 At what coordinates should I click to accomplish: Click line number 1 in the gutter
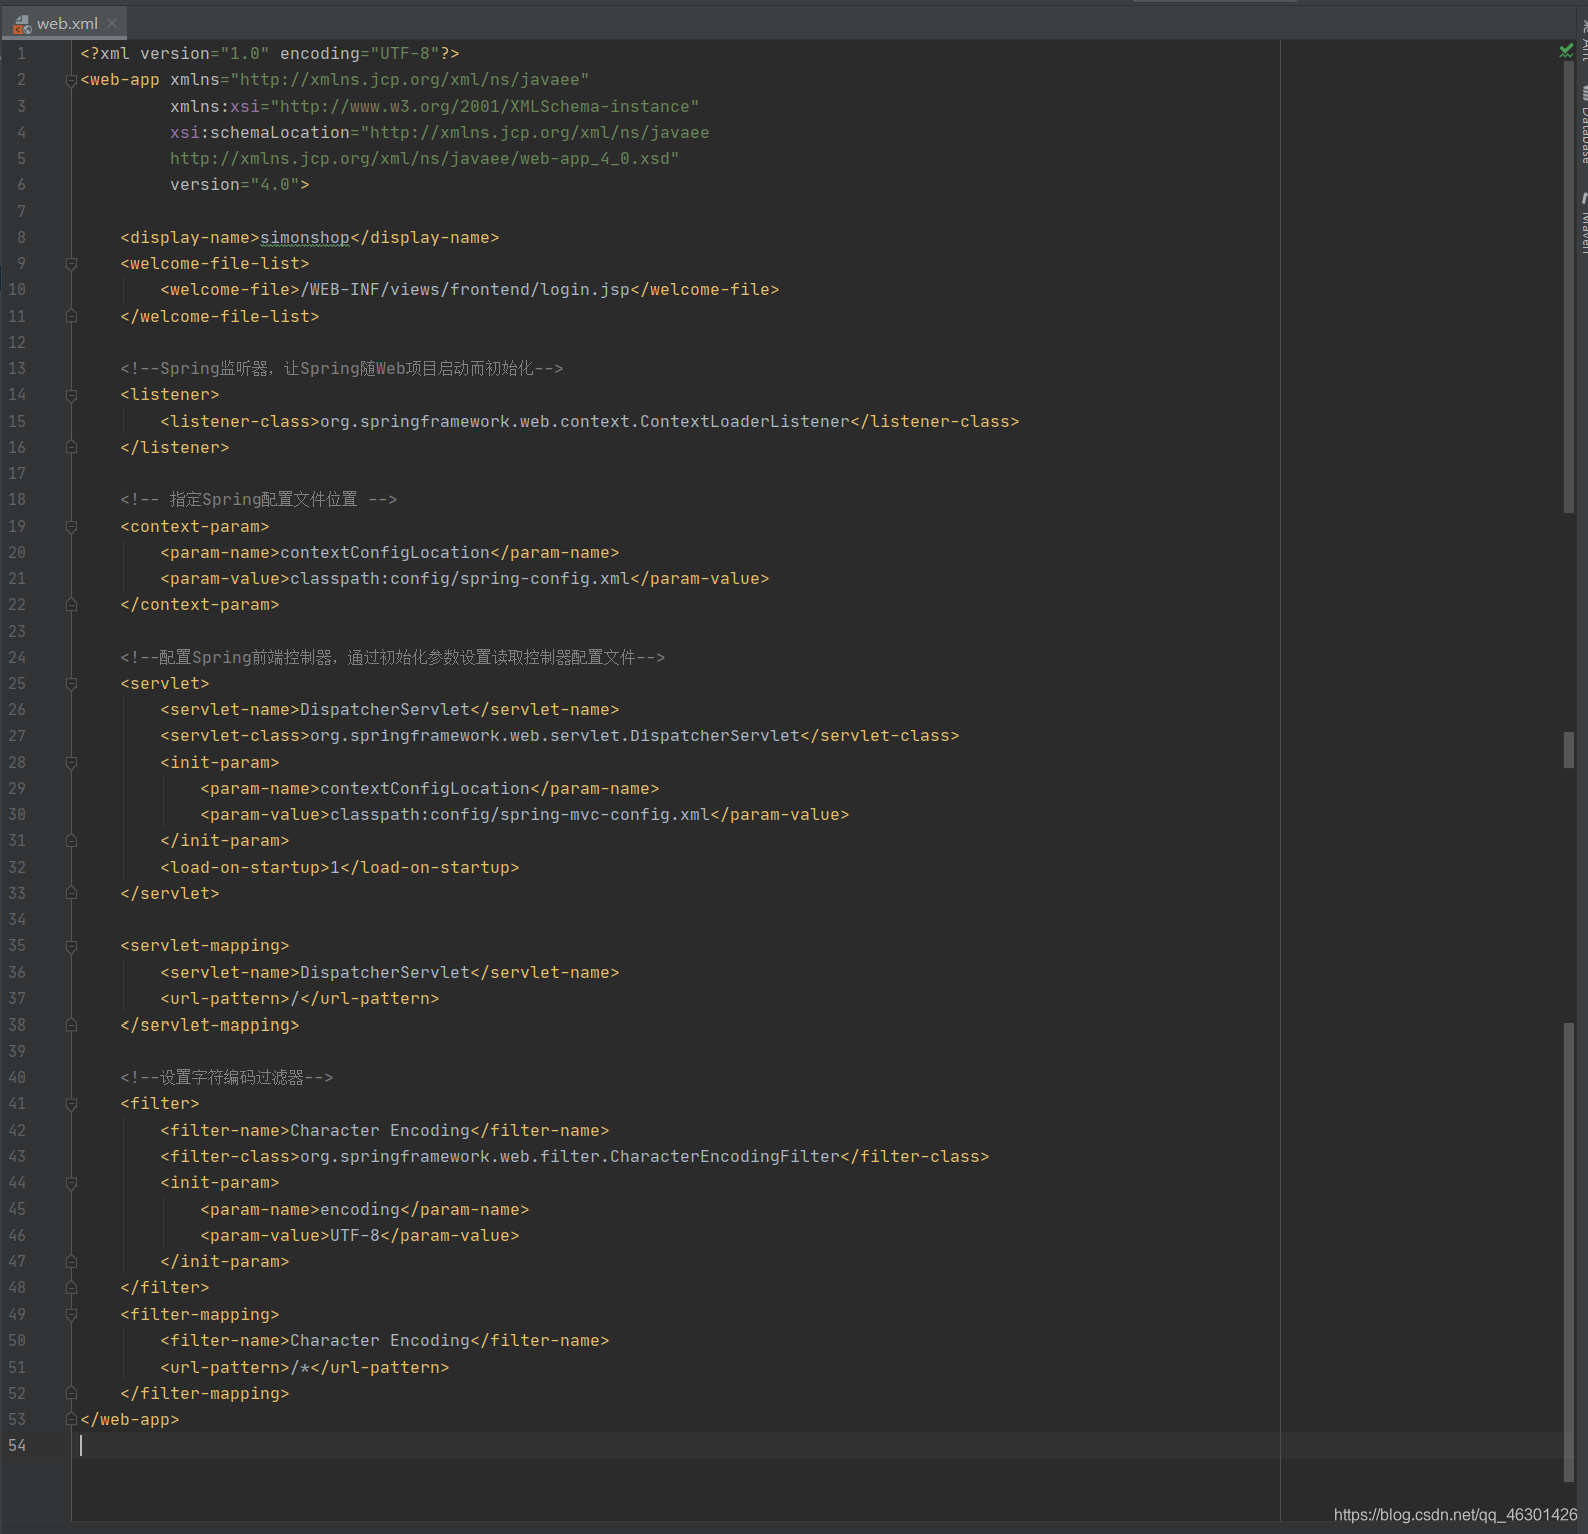[21, 54]
